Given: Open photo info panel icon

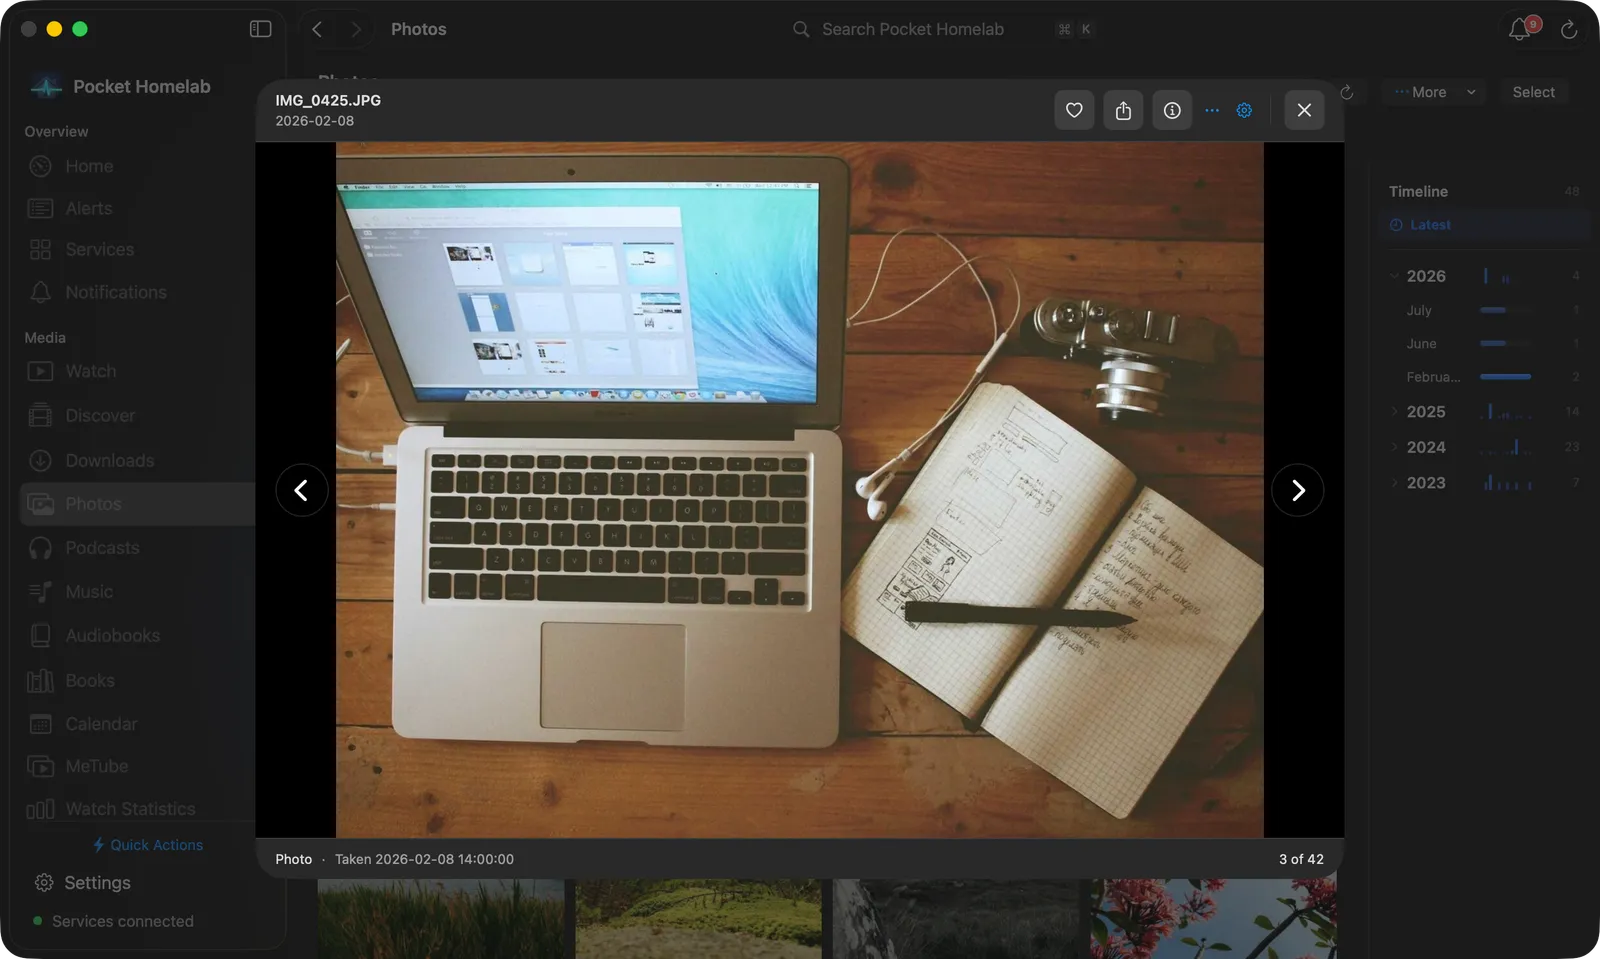Looking at the screenshot, I should coord(1172,110).
